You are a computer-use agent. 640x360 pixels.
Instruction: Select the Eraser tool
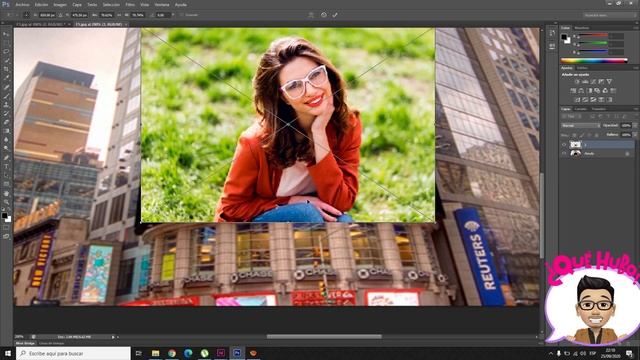(x=6, y=122)
